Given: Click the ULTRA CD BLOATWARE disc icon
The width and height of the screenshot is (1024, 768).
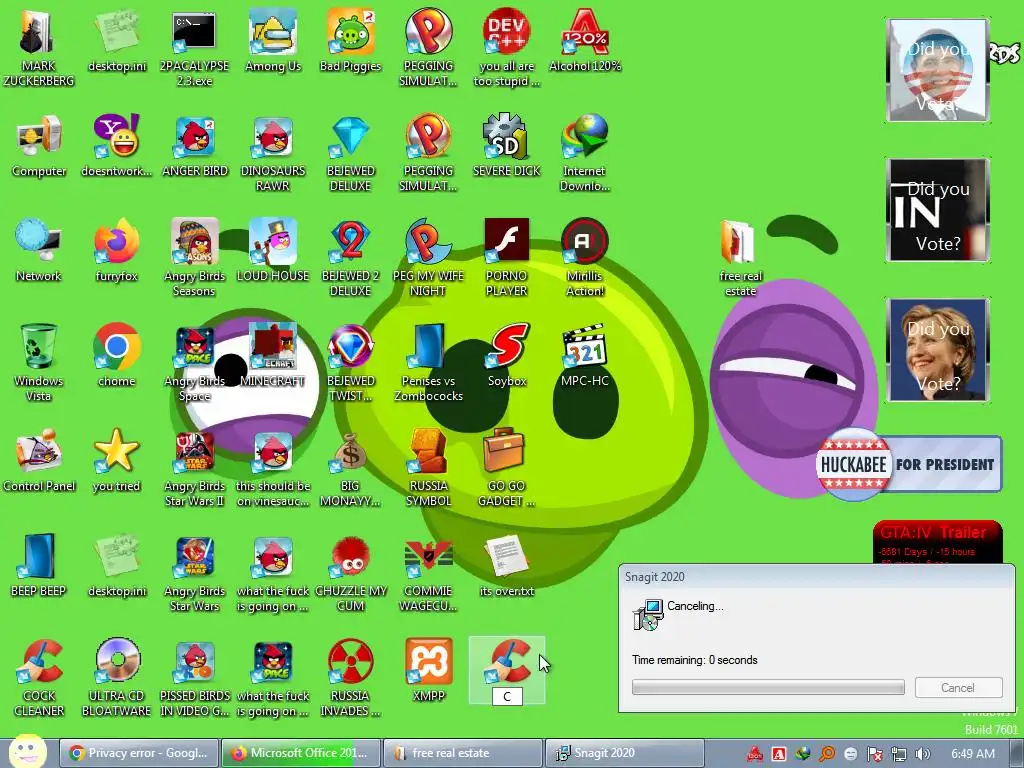Looking at the screenshot, I should (x=116, y=678).
